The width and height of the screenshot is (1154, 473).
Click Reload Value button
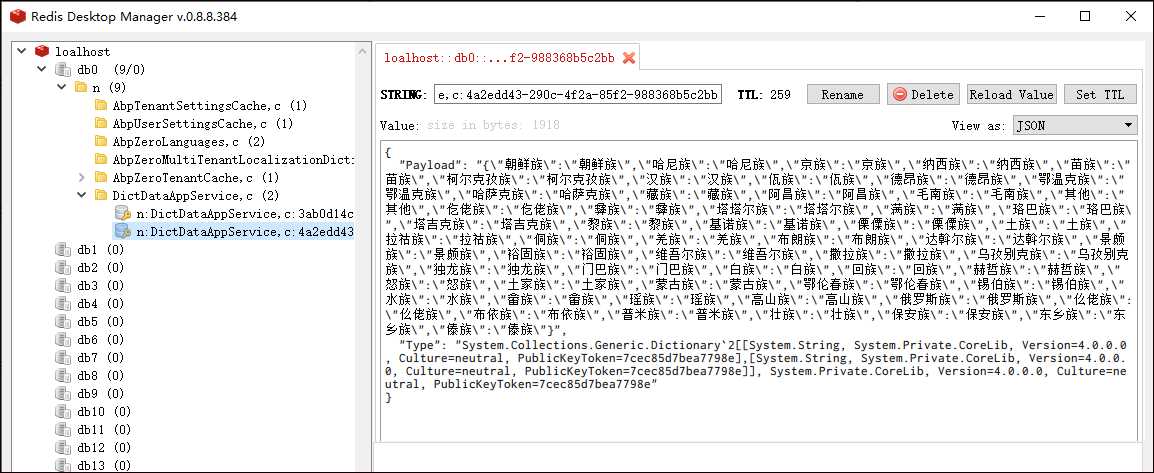coord(1011,94)
